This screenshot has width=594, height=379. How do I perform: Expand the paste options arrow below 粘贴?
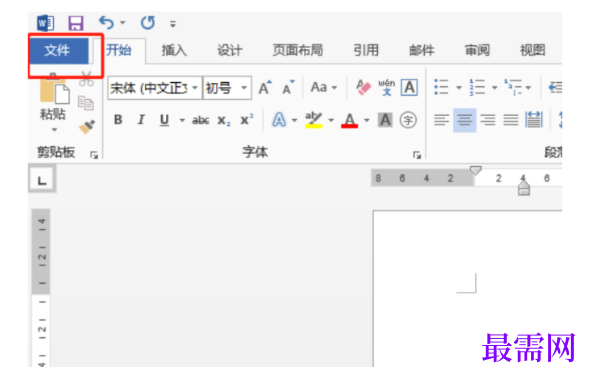click(55, 130)
